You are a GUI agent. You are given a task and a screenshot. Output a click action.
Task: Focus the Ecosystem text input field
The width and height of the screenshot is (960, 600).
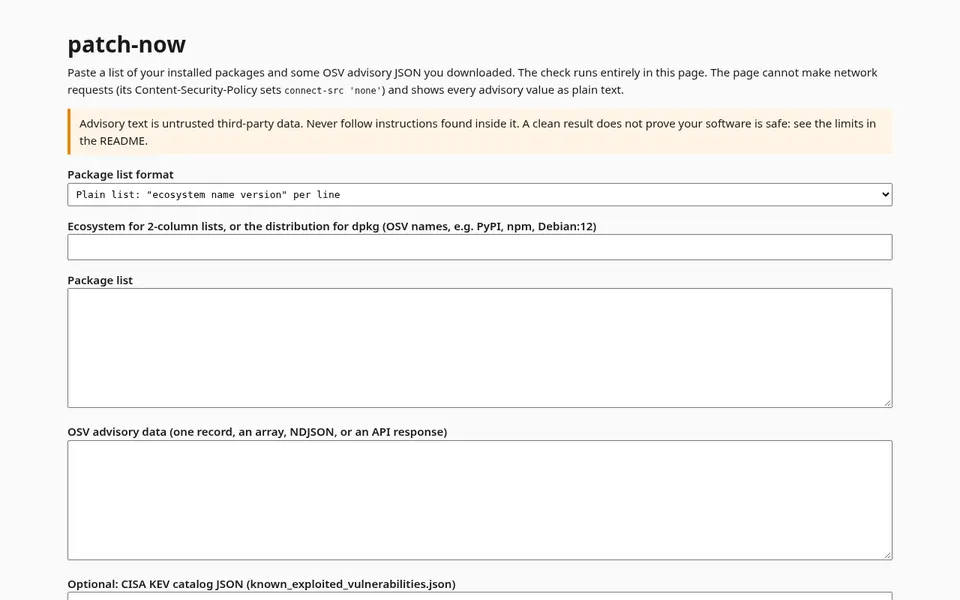click(479, 247)
